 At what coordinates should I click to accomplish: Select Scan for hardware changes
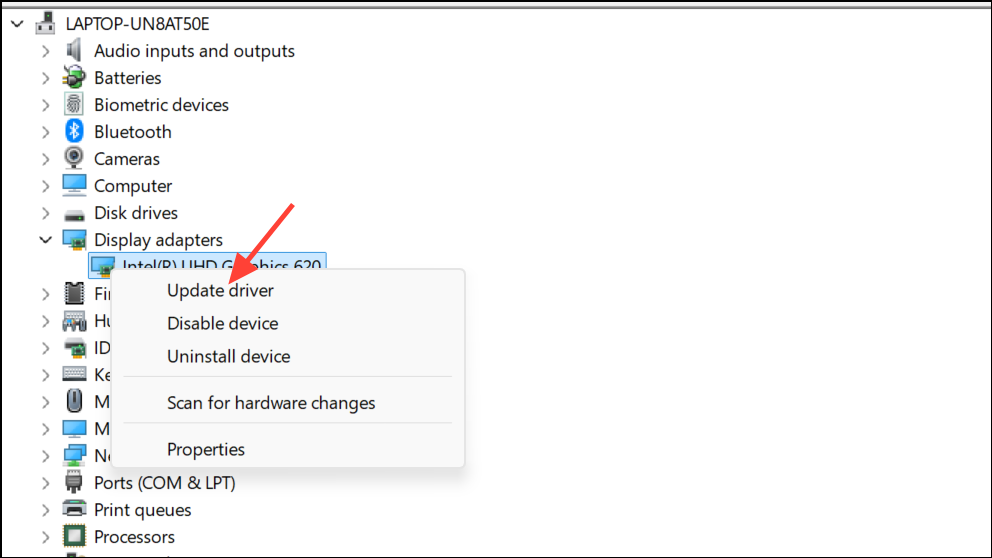[x=271, y=403]
